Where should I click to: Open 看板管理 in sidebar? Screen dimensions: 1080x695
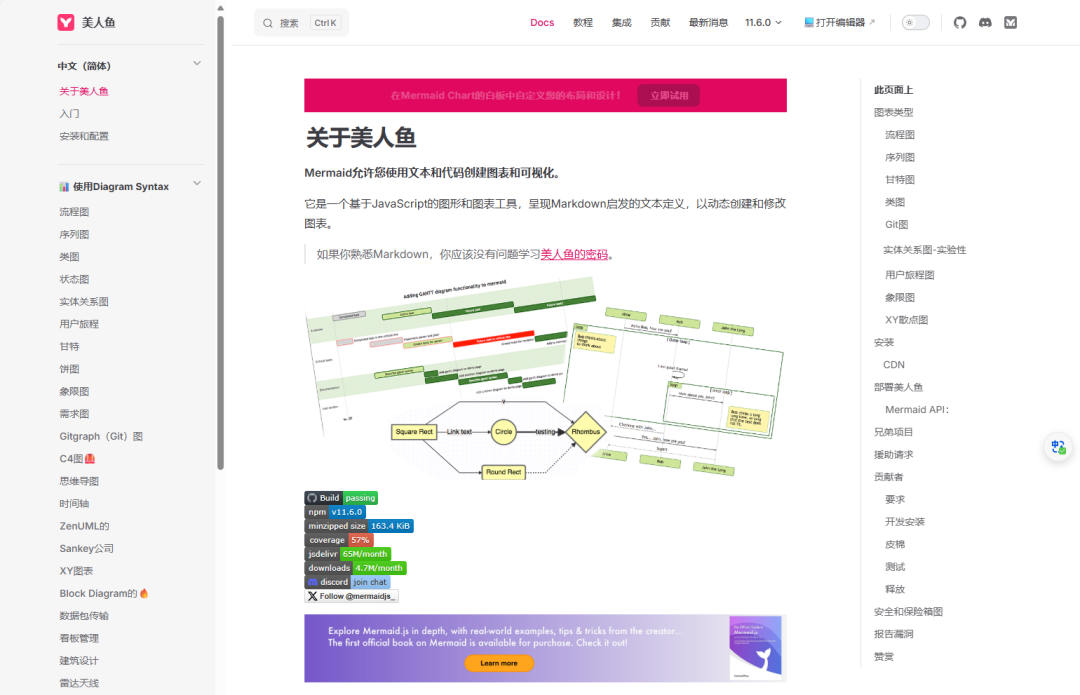tap(79, 638)
